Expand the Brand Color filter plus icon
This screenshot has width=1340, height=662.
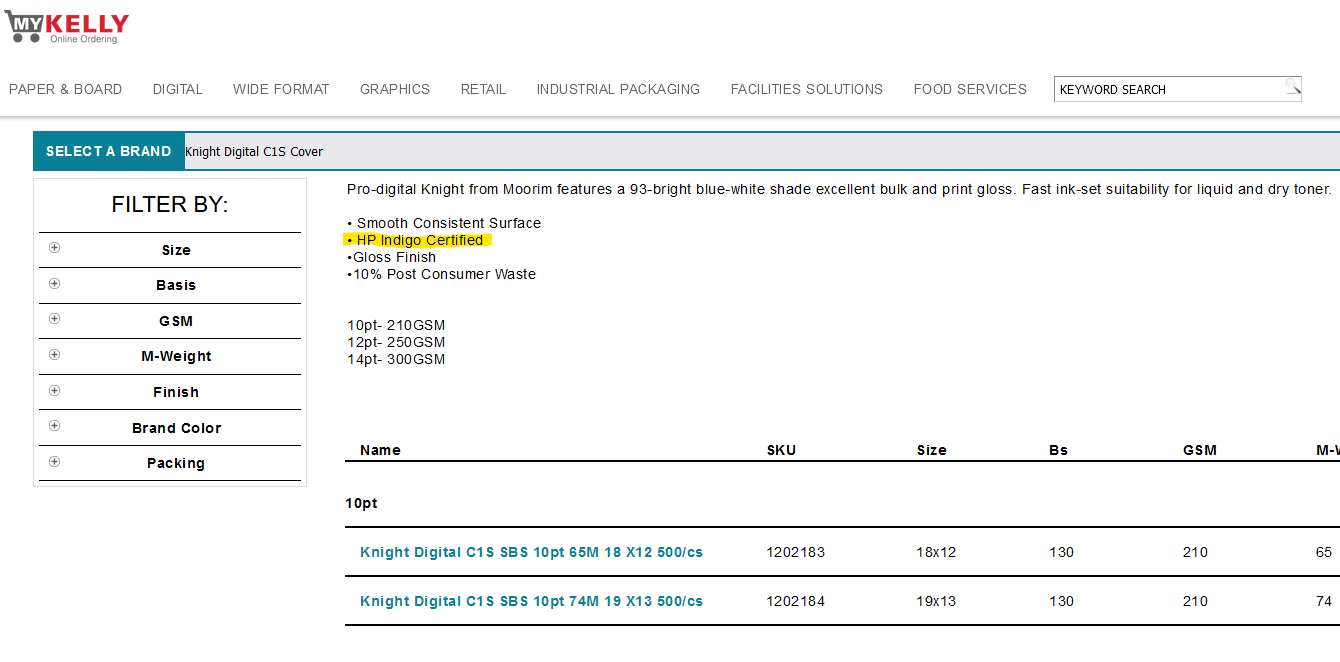point(54,426)
